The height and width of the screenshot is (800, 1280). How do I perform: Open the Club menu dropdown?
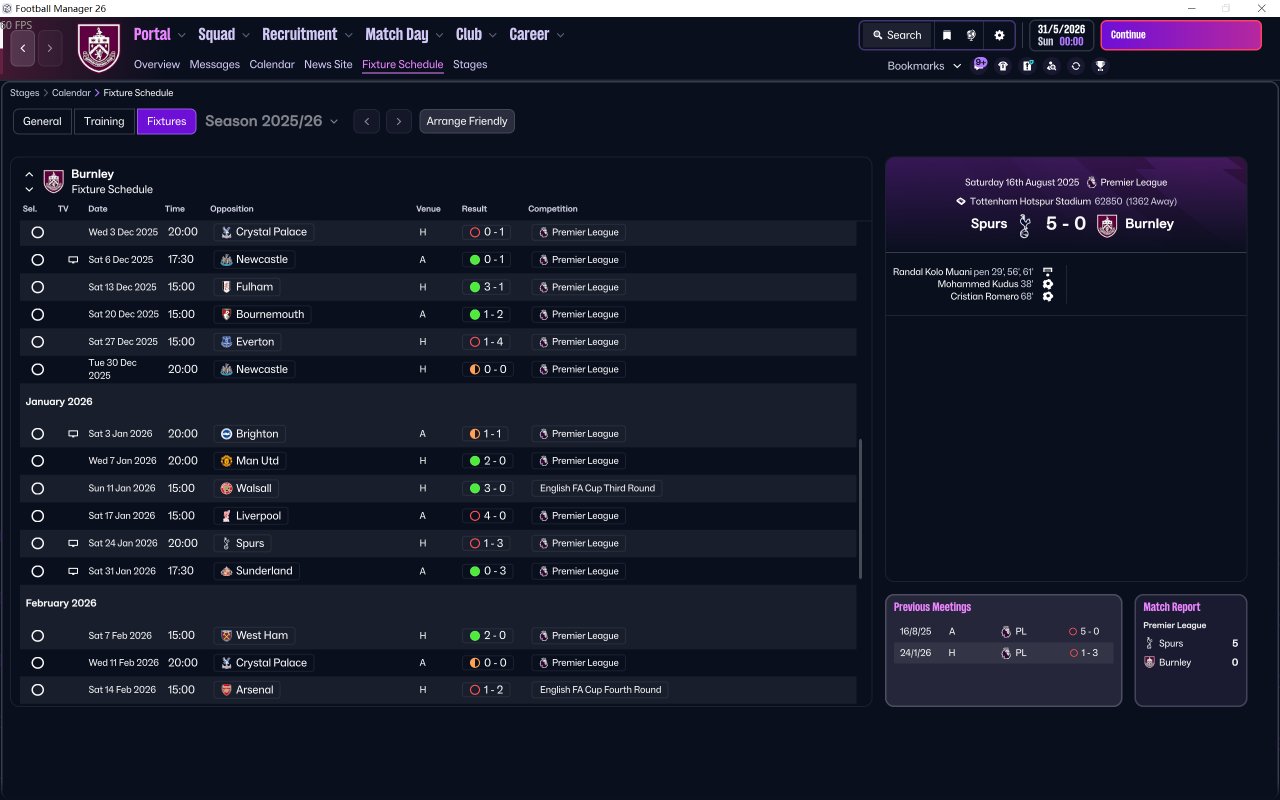click(476, 35)
